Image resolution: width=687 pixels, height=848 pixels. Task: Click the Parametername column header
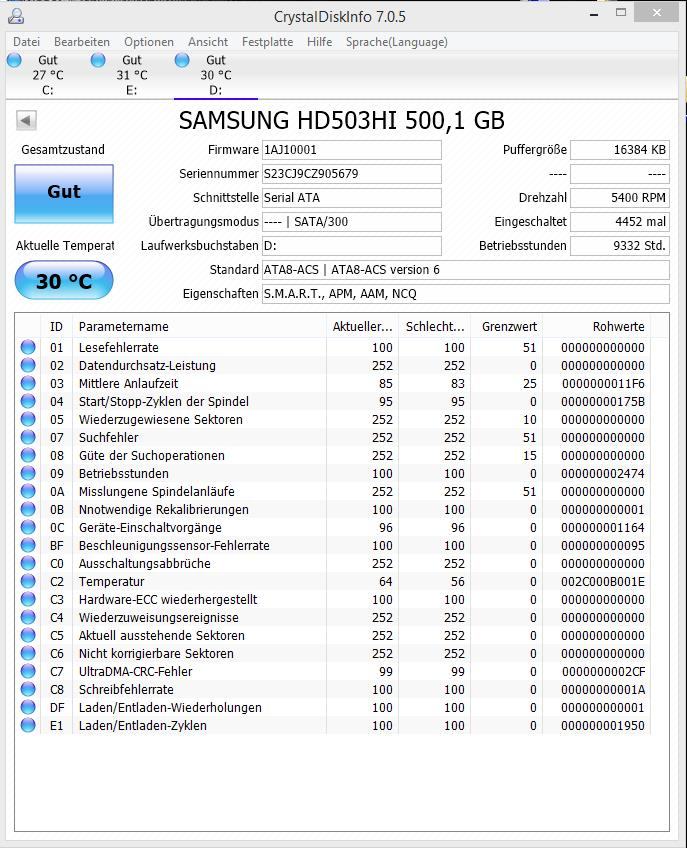(199, 327)
